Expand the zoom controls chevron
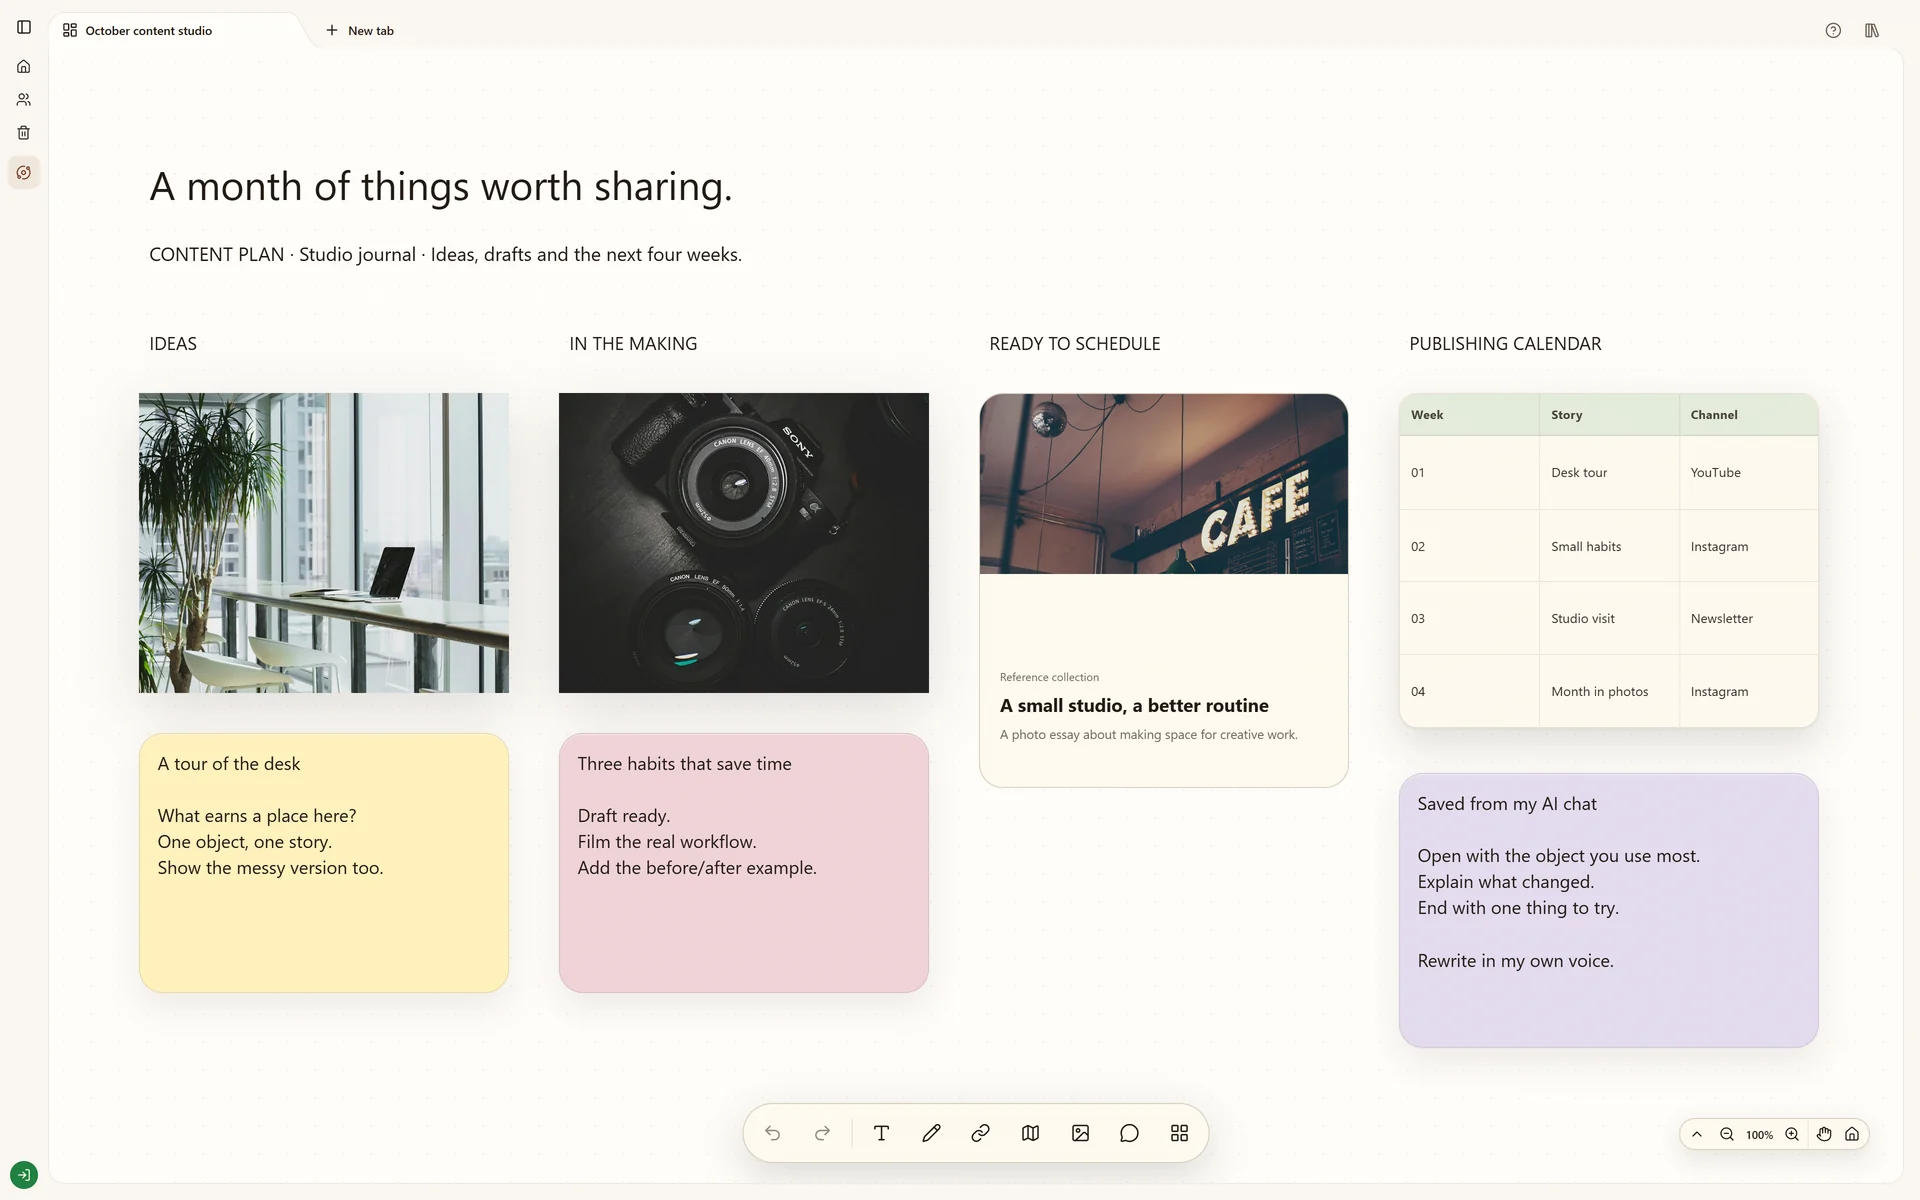The image size is (1920, 1200). [x=1697, y=1134]
